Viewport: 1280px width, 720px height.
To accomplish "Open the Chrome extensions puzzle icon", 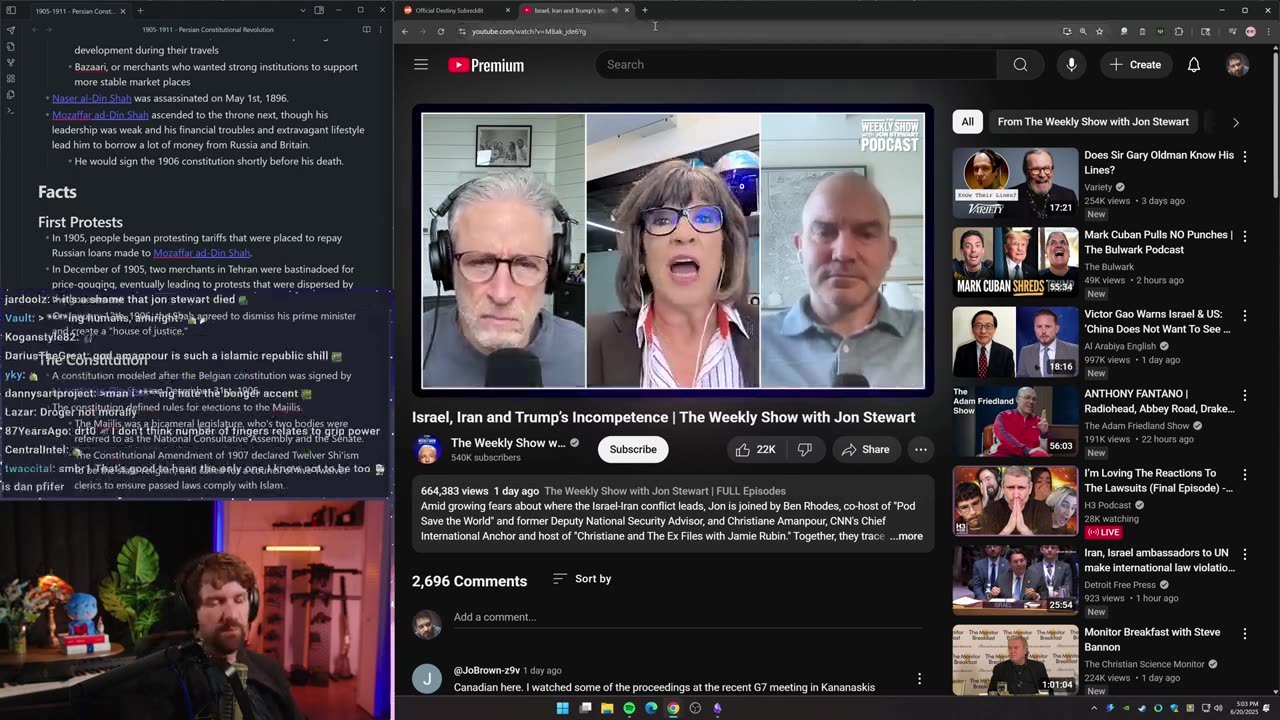I will tap(1179, 31).
